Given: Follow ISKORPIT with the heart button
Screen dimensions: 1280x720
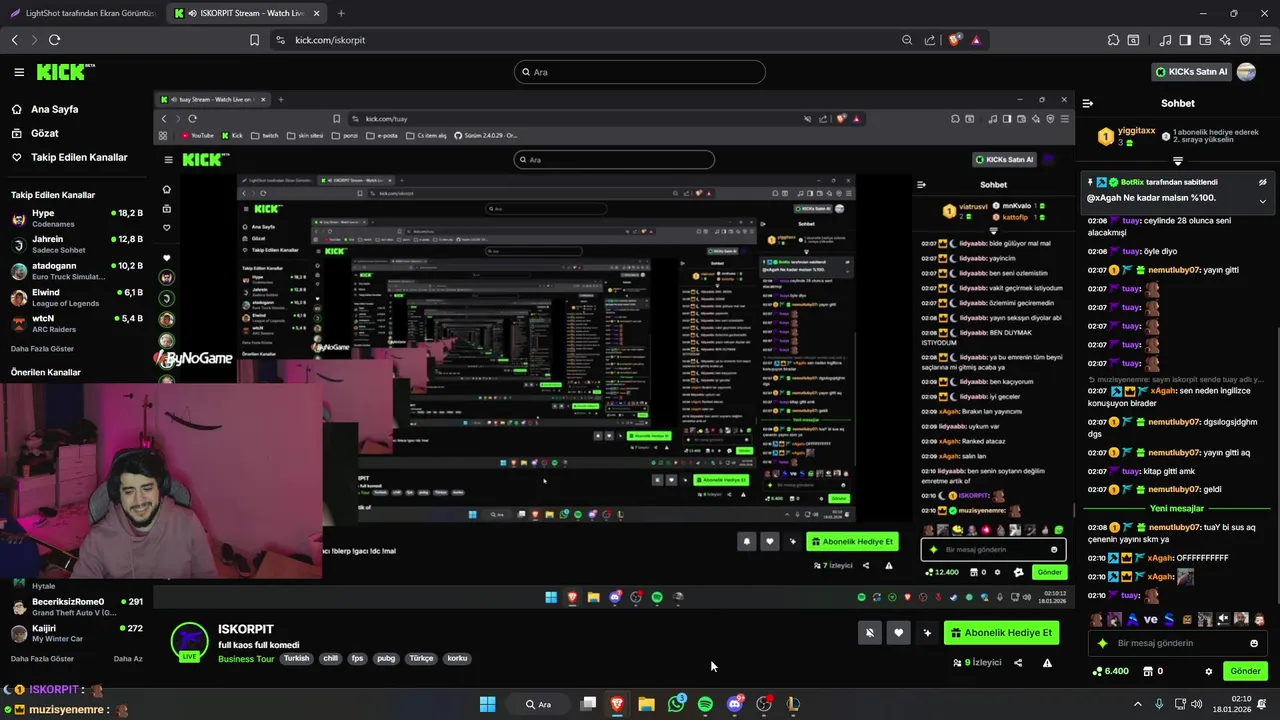Looking at the screenshot, I should (x=898, y=632).
